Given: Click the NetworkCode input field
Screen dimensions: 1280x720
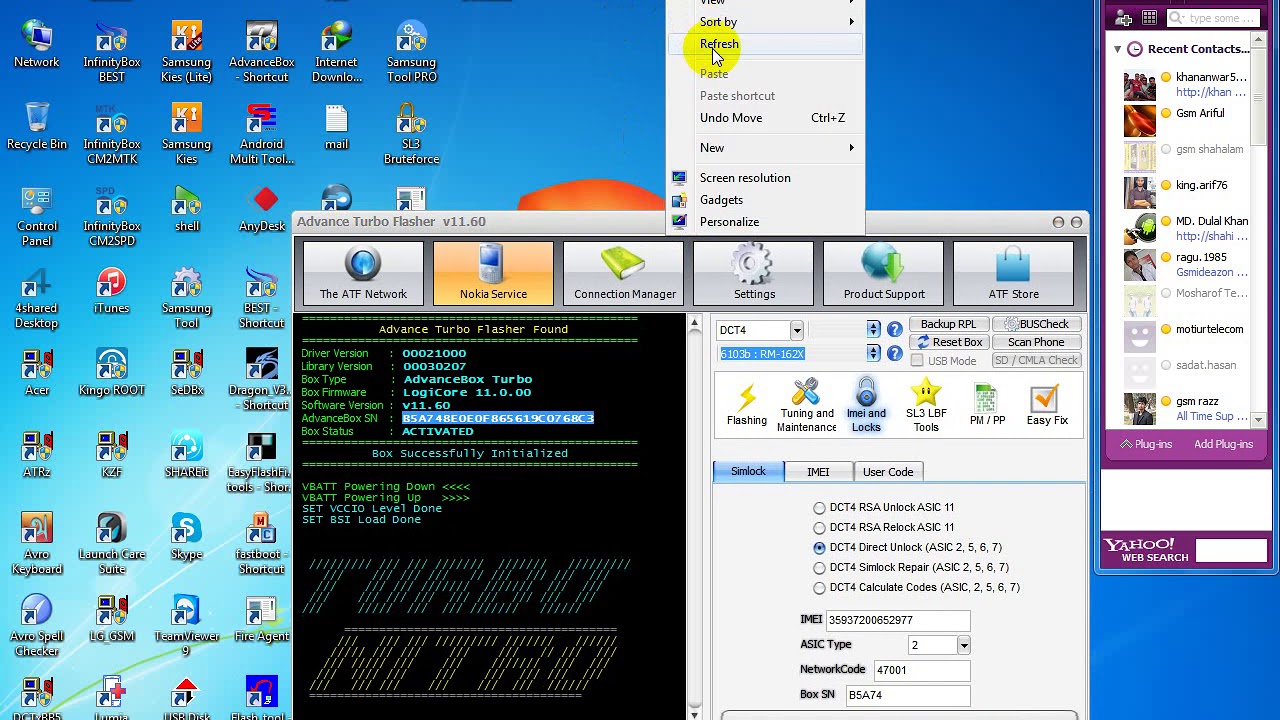Looking at the screenshot, I should [x=920, y=670].
